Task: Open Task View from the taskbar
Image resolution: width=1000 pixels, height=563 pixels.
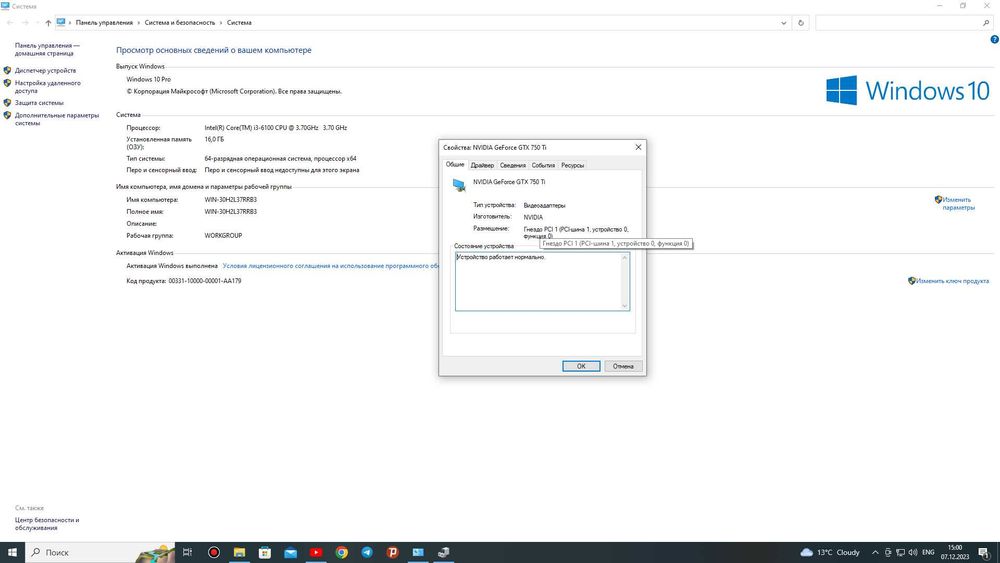Action: tap(187, 552)
